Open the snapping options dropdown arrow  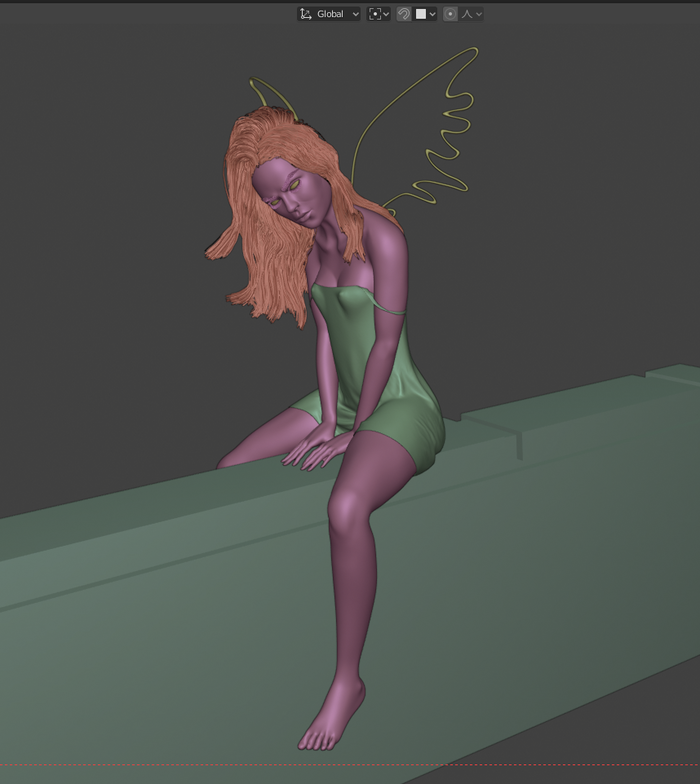(432, 14)
